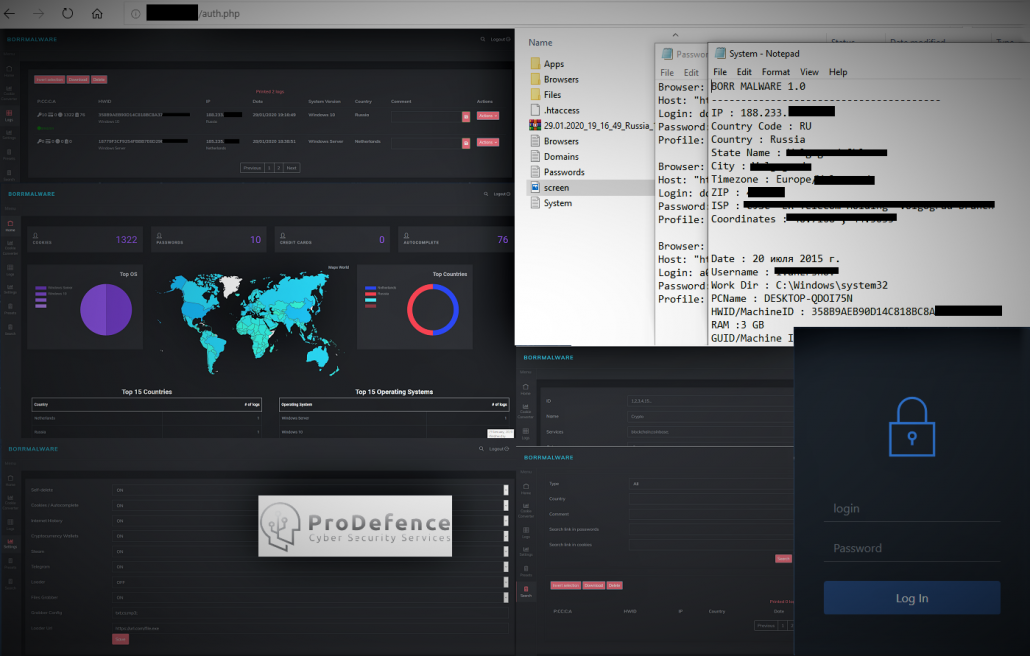Go back with the browser back arrow
Screen dimensions: 1030x656
[x=9, y=13]
